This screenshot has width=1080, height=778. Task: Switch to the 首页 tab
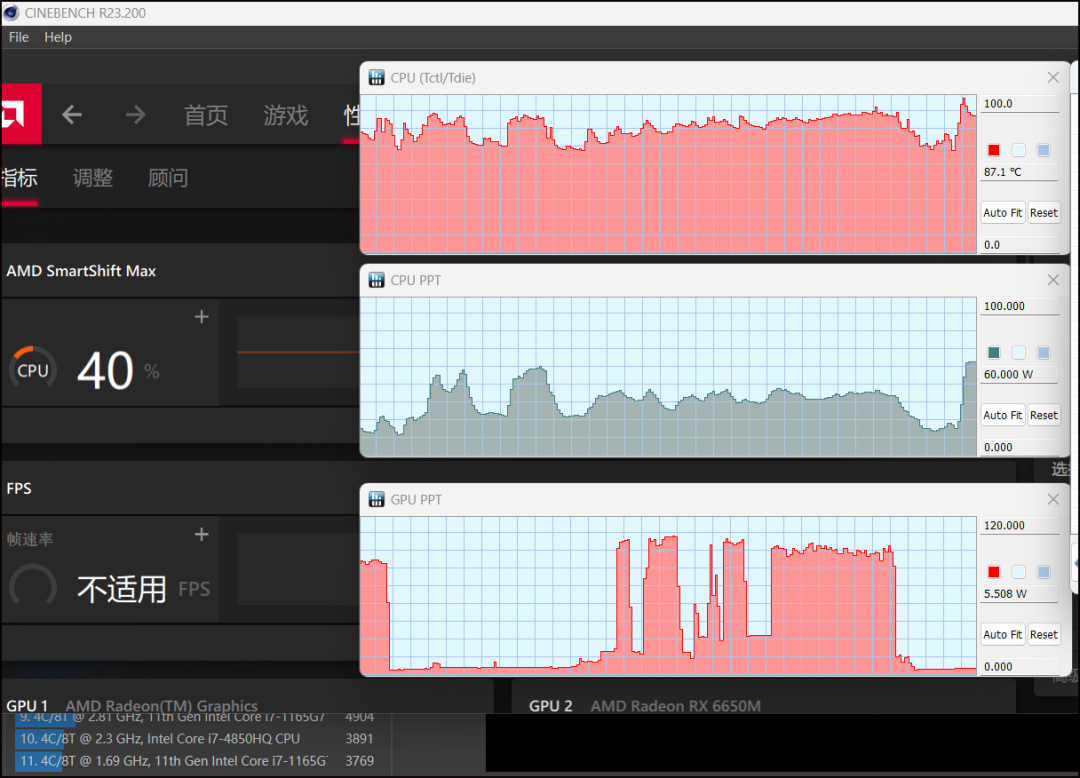pos(206,115)
